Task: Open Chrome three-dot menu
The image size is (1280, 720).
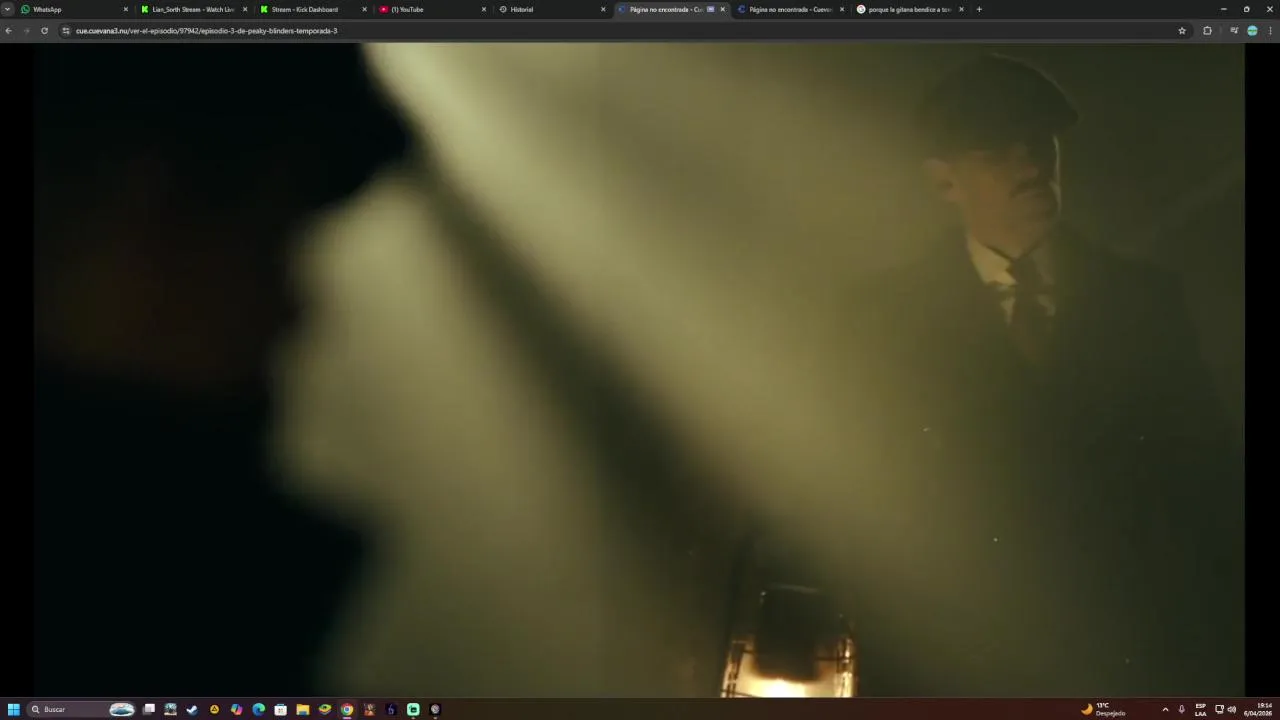Action: [x=1270, y=31]
